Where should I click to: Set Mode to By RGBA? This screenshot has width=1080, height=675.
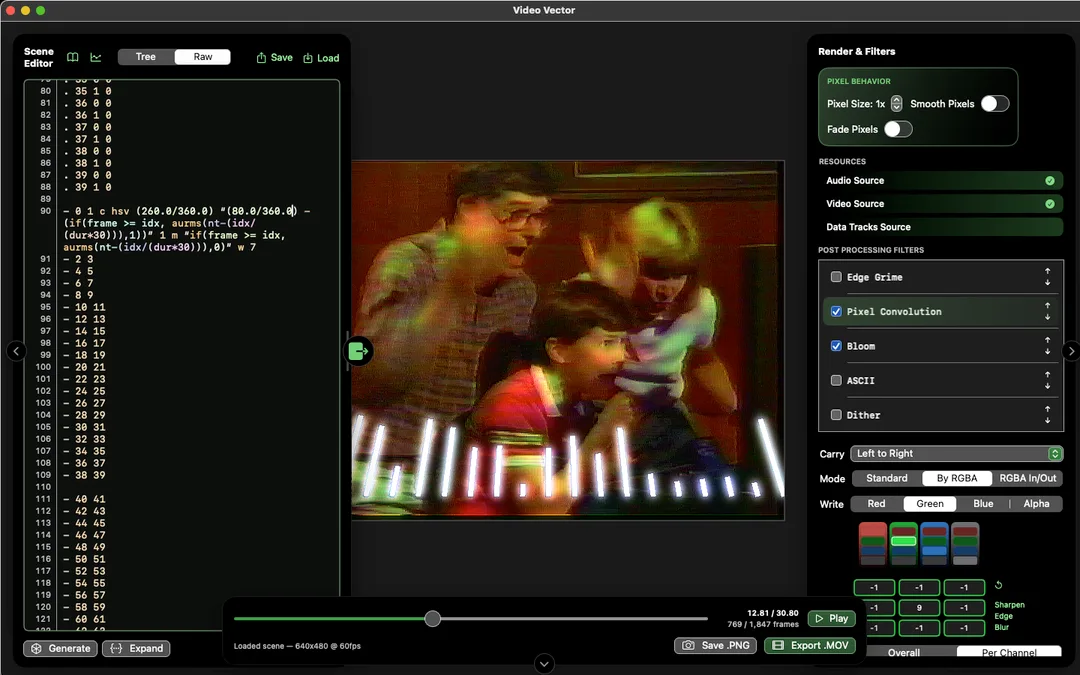[x=957, y=478]
